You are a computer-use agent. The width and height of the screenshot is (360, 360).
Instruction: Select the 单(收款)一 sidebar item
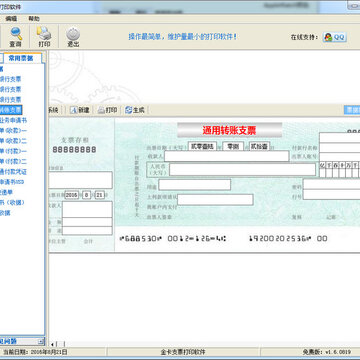pyautogui.click(x=13, y=131)
